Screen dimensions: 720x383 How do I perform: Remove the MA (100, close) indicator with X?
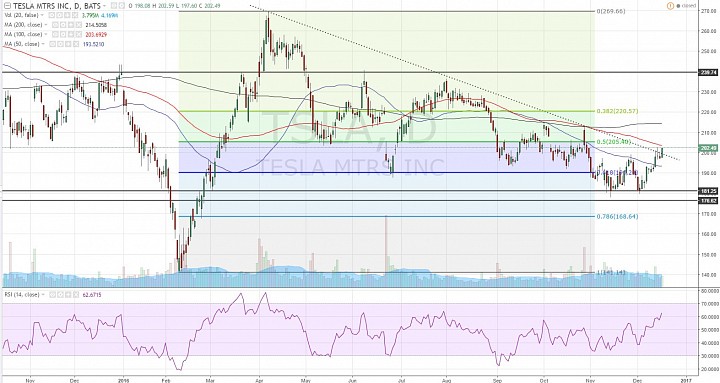79,34
